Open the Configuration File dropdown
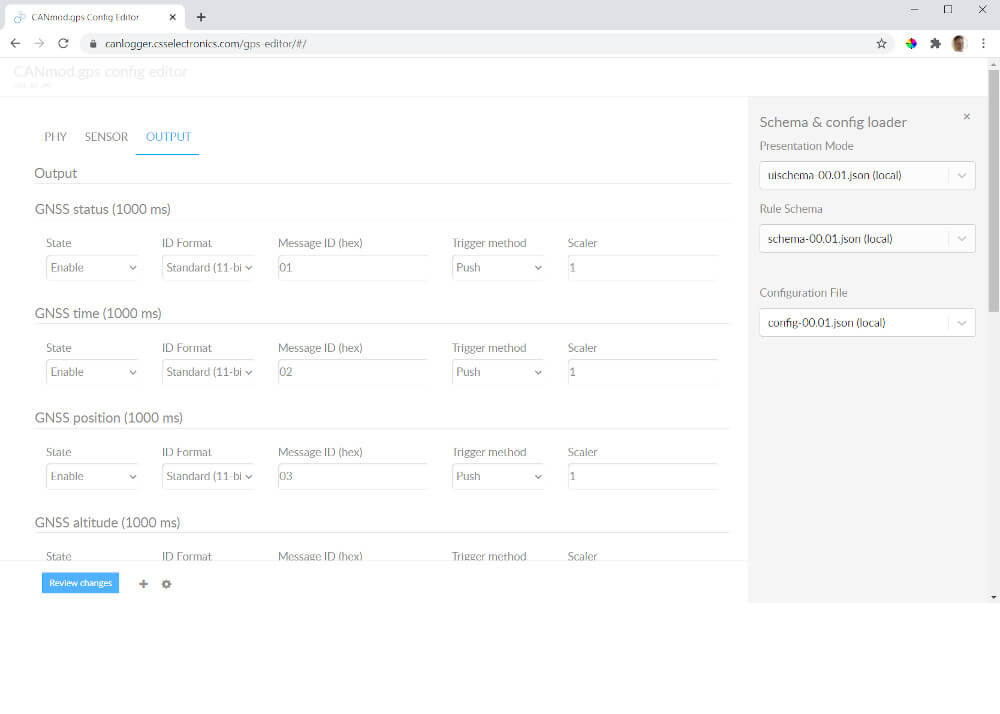This screenshot has height=714, width=1000. pos(866,323)
